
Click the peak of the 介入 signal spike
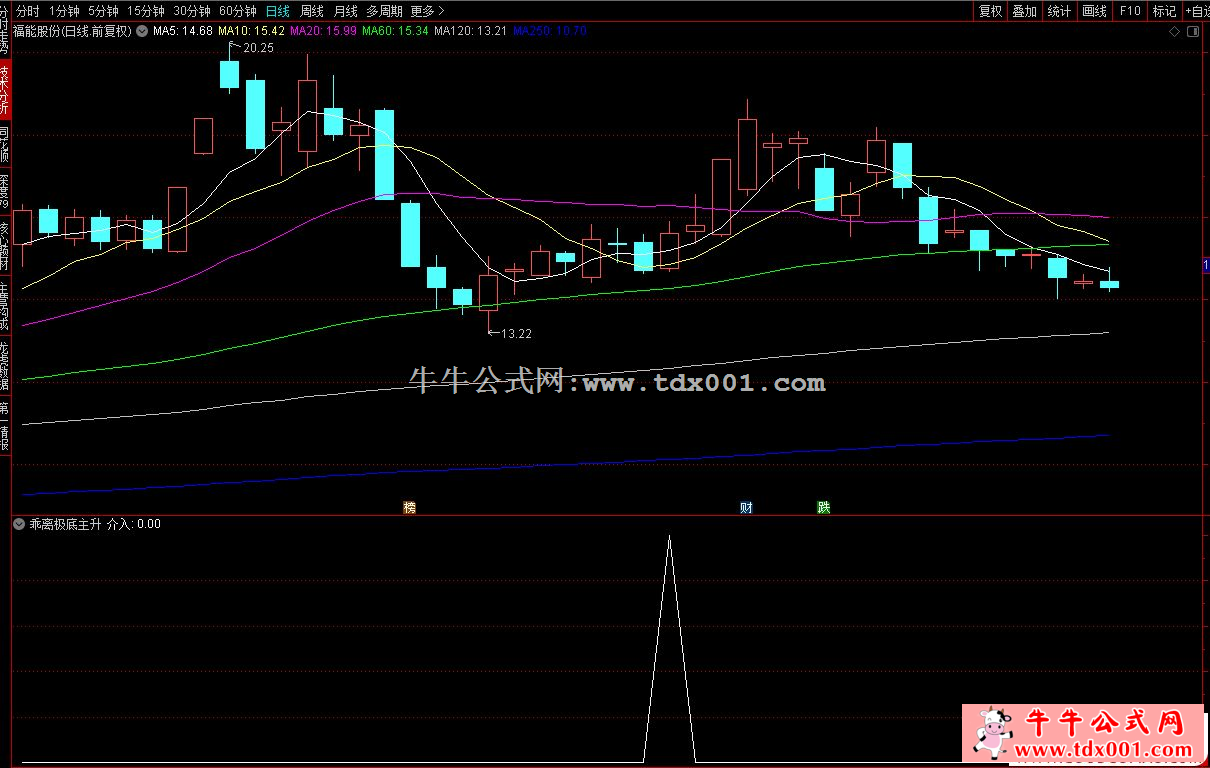point(669,537)
